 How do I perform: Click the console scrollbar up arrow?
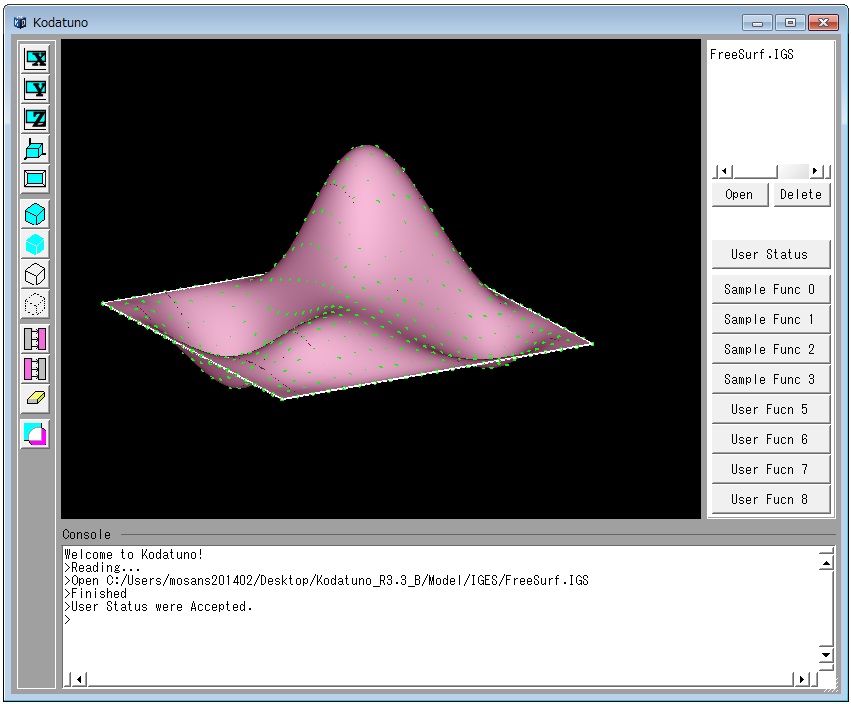click(825, 563)
